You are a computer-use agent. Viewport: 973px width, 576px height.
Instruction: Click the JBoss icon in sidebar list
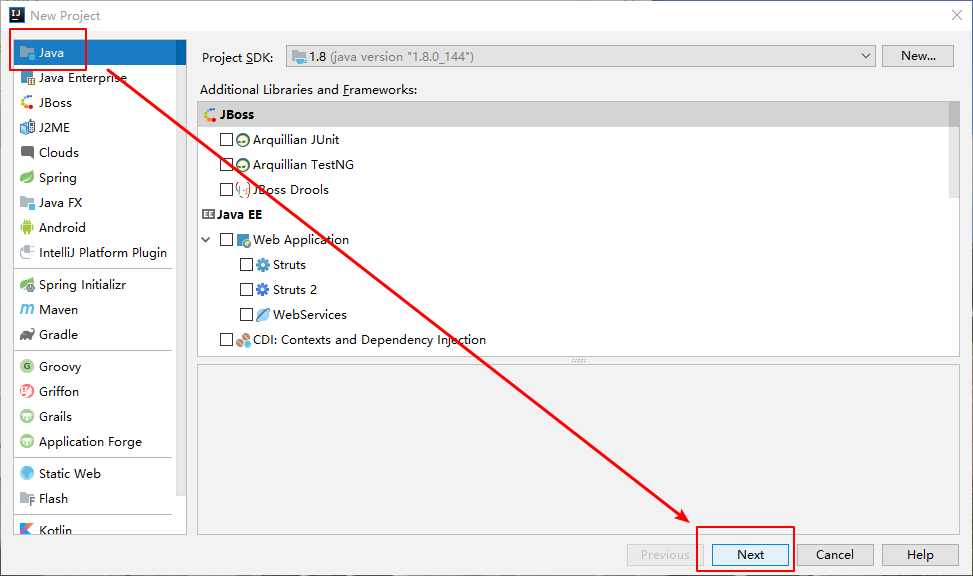tap(27, 102)
